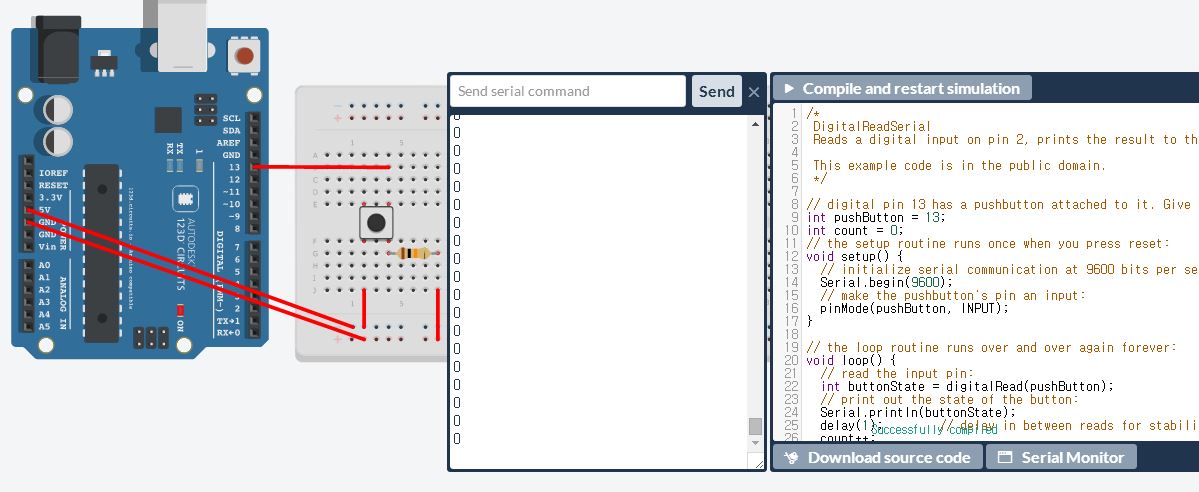Select the pushbutton on the breadboard
Viewport: 1199px width, 492px height.
tap(376, 223)
